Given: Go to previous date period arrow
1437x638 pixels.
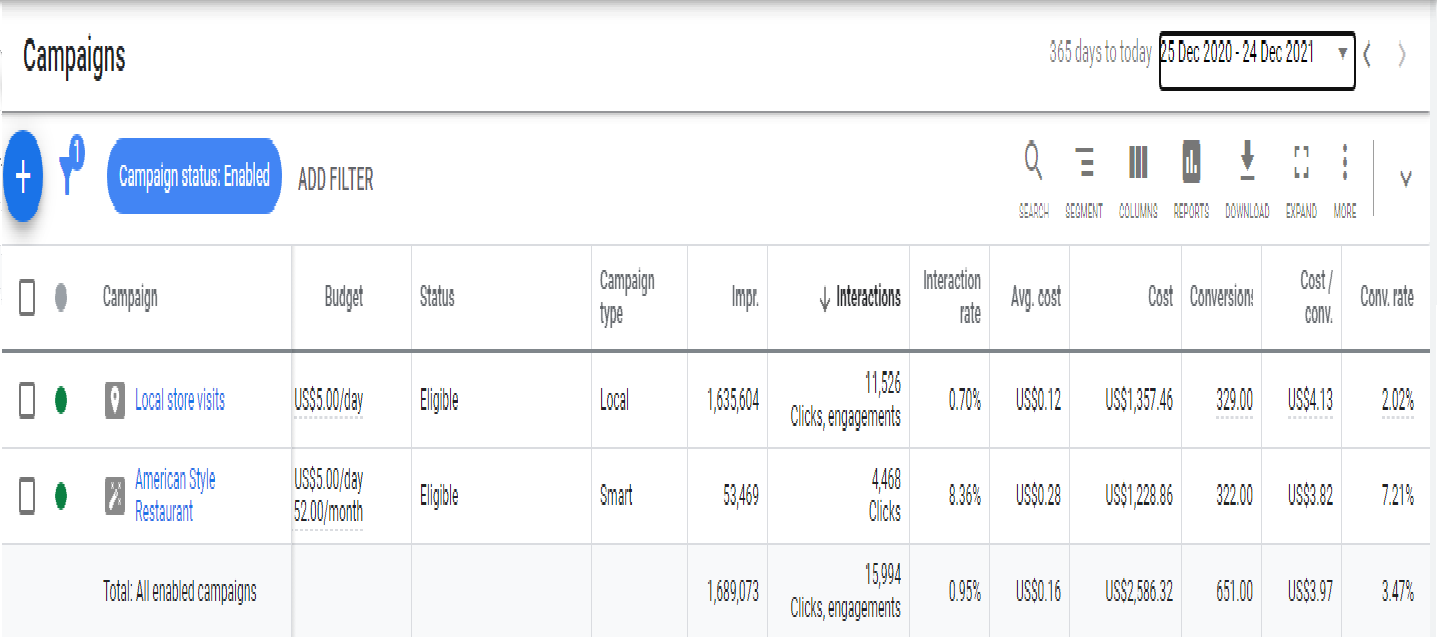Looking at the screenshot, I should tap(1367, 55).
